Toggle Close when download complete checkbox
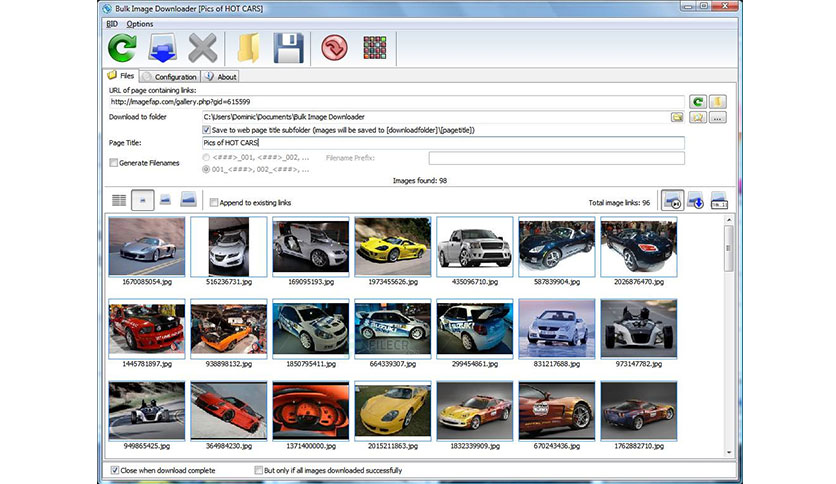 point(115,470)
